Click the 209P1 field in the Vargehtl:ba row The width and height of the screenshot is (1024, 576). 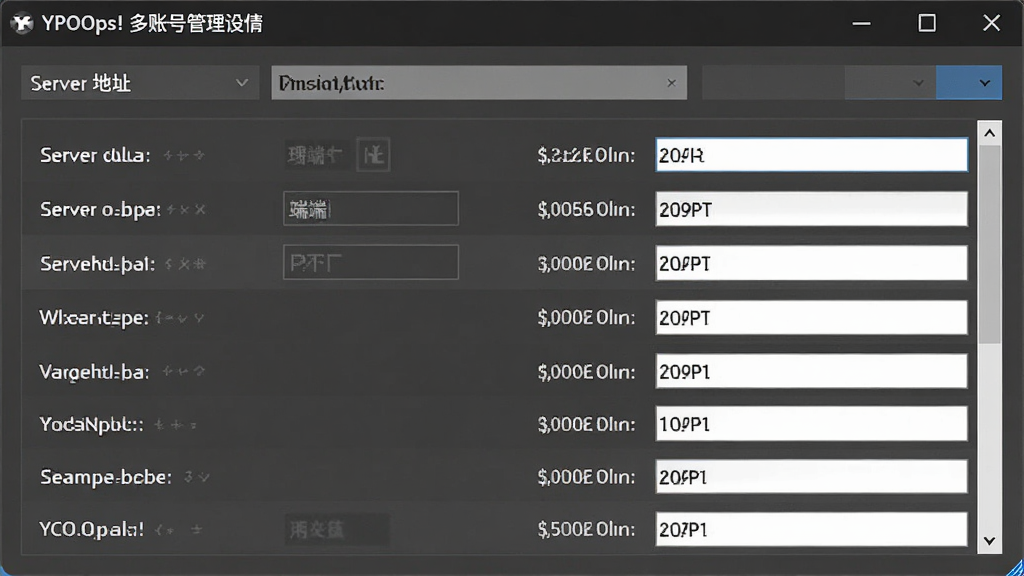811,371
